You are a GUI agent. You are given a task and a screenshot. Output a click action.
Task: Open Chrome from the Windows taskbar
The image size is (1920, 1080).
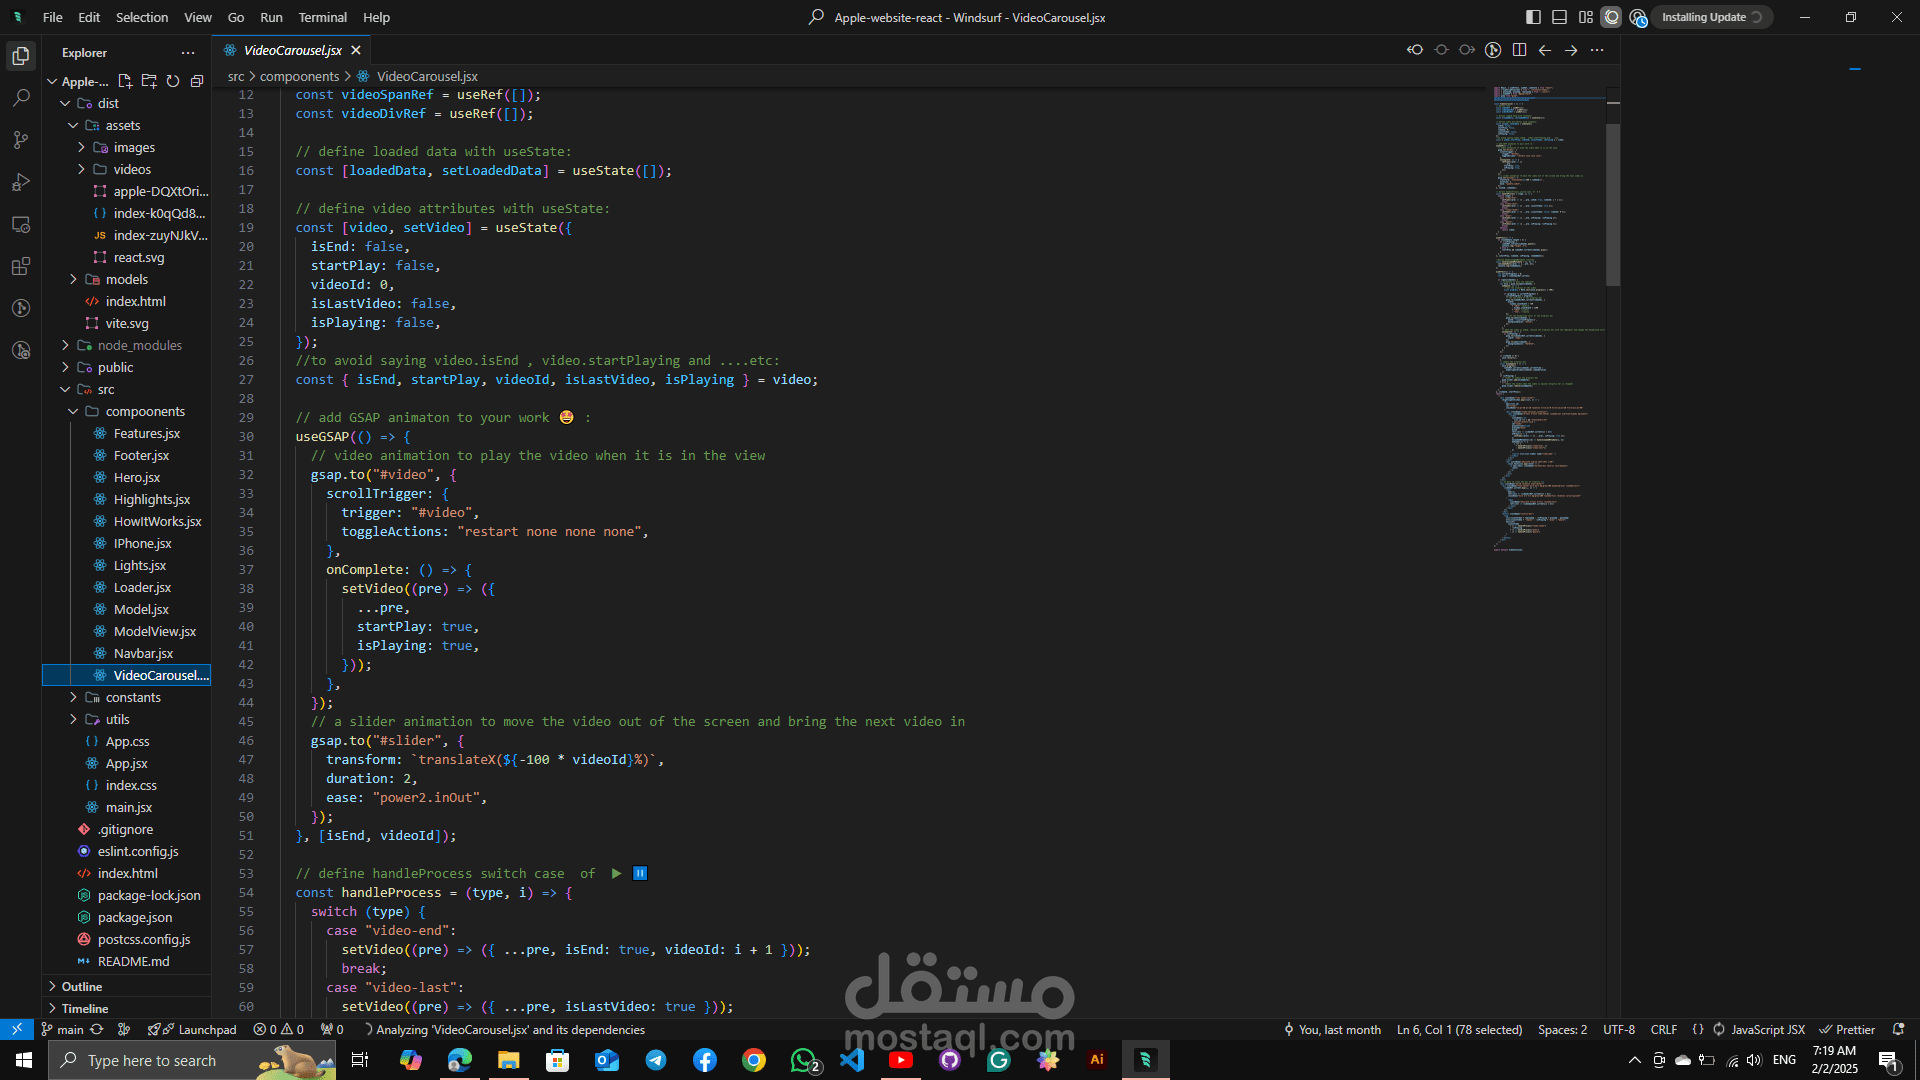754,1060
